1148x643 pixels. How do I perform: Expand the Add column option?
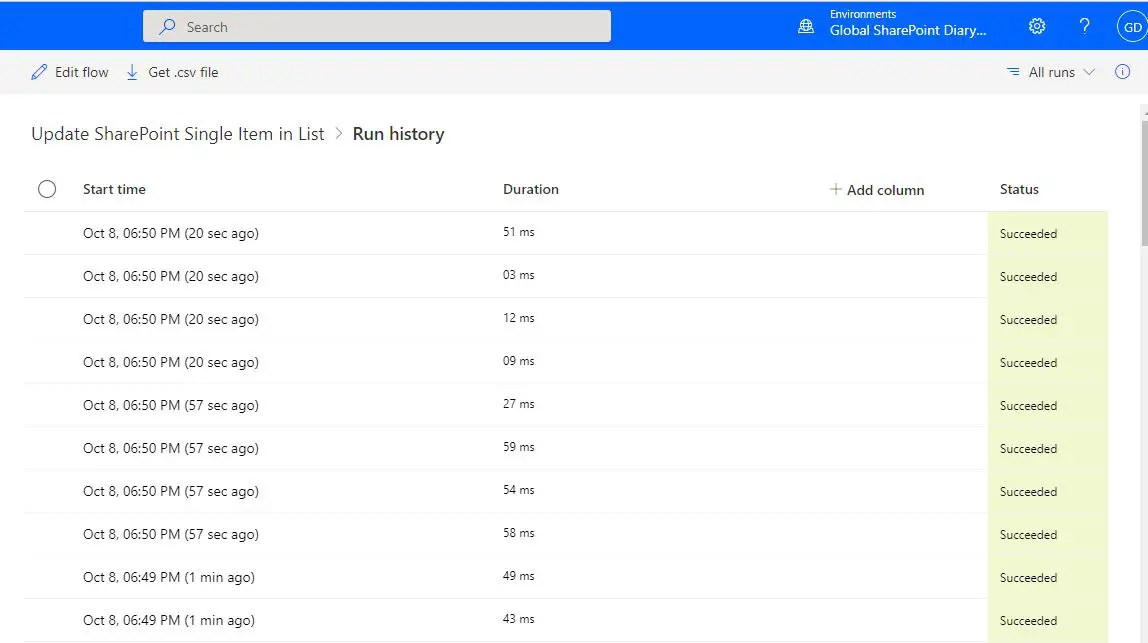(x=876, y=189)
